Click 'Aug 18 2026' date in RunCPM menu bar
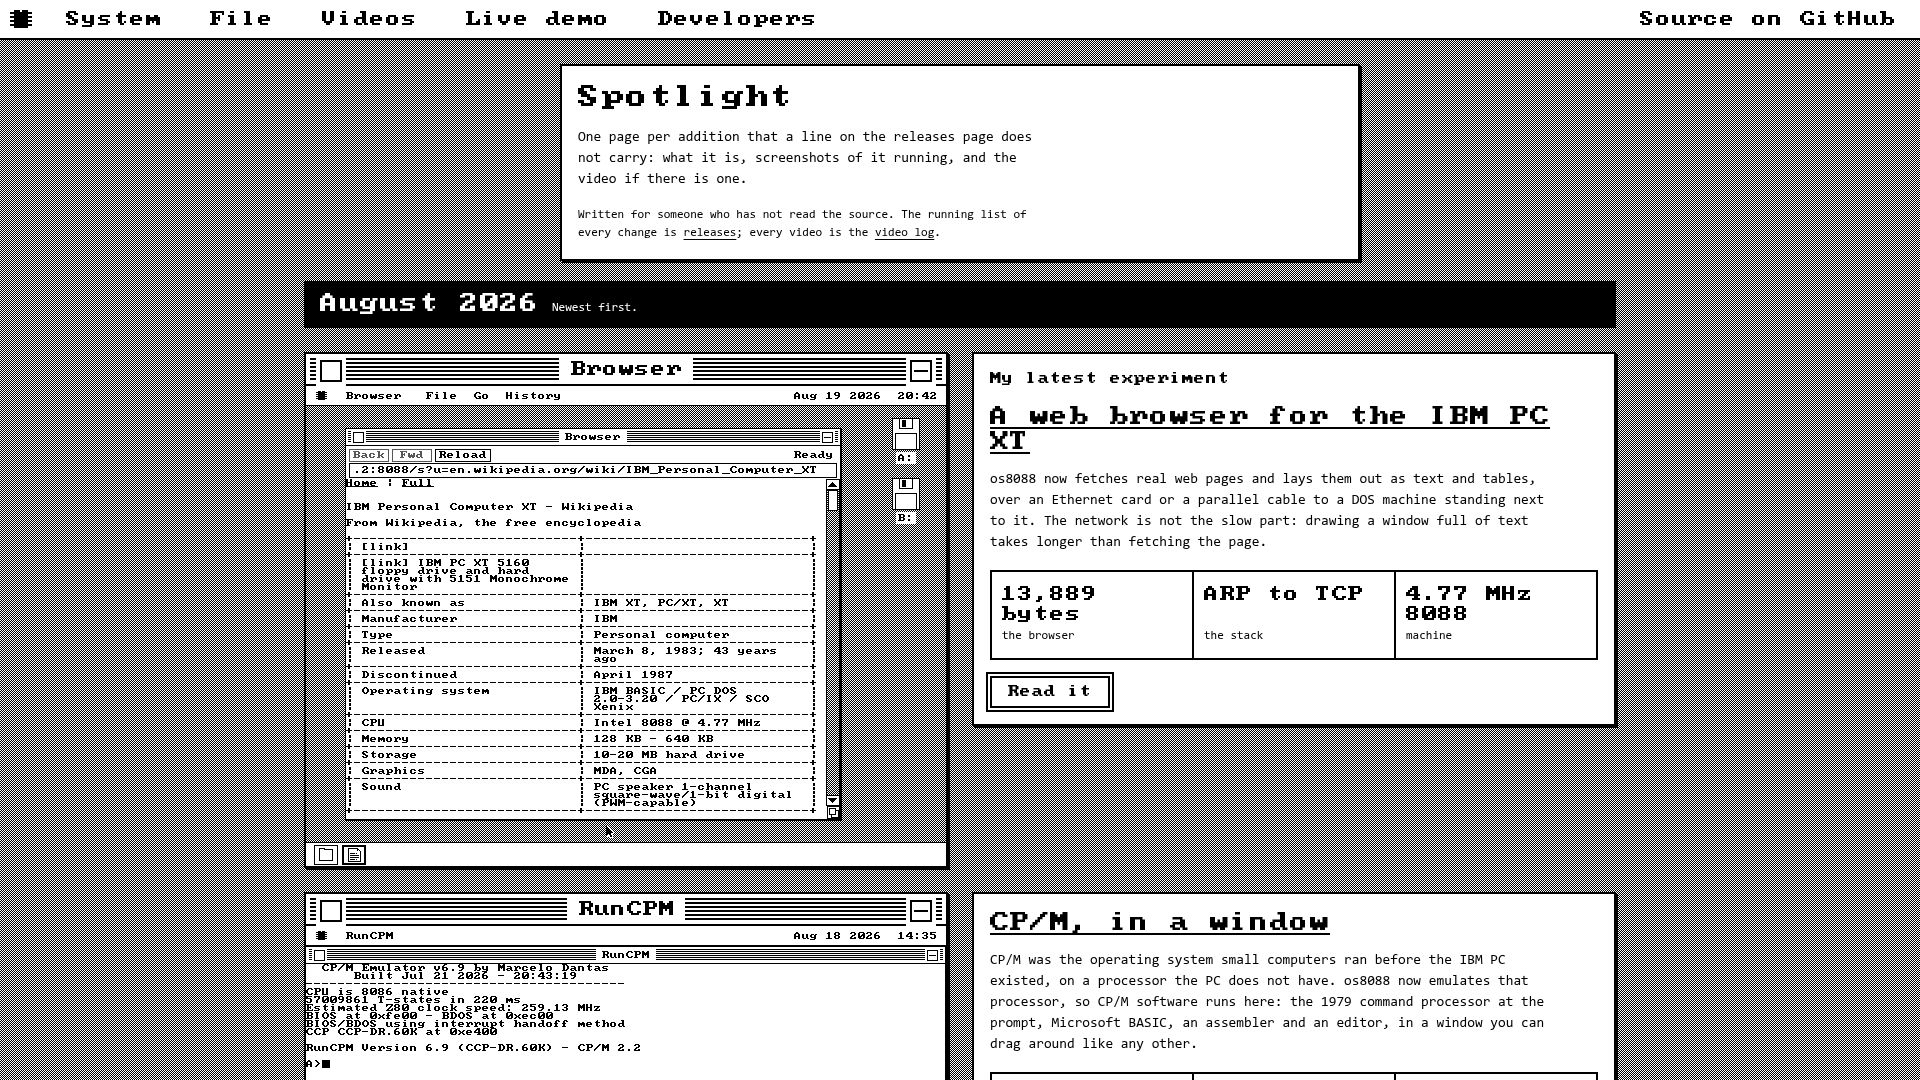This screenshot has height=1080, width=1920. click(837, 936)
